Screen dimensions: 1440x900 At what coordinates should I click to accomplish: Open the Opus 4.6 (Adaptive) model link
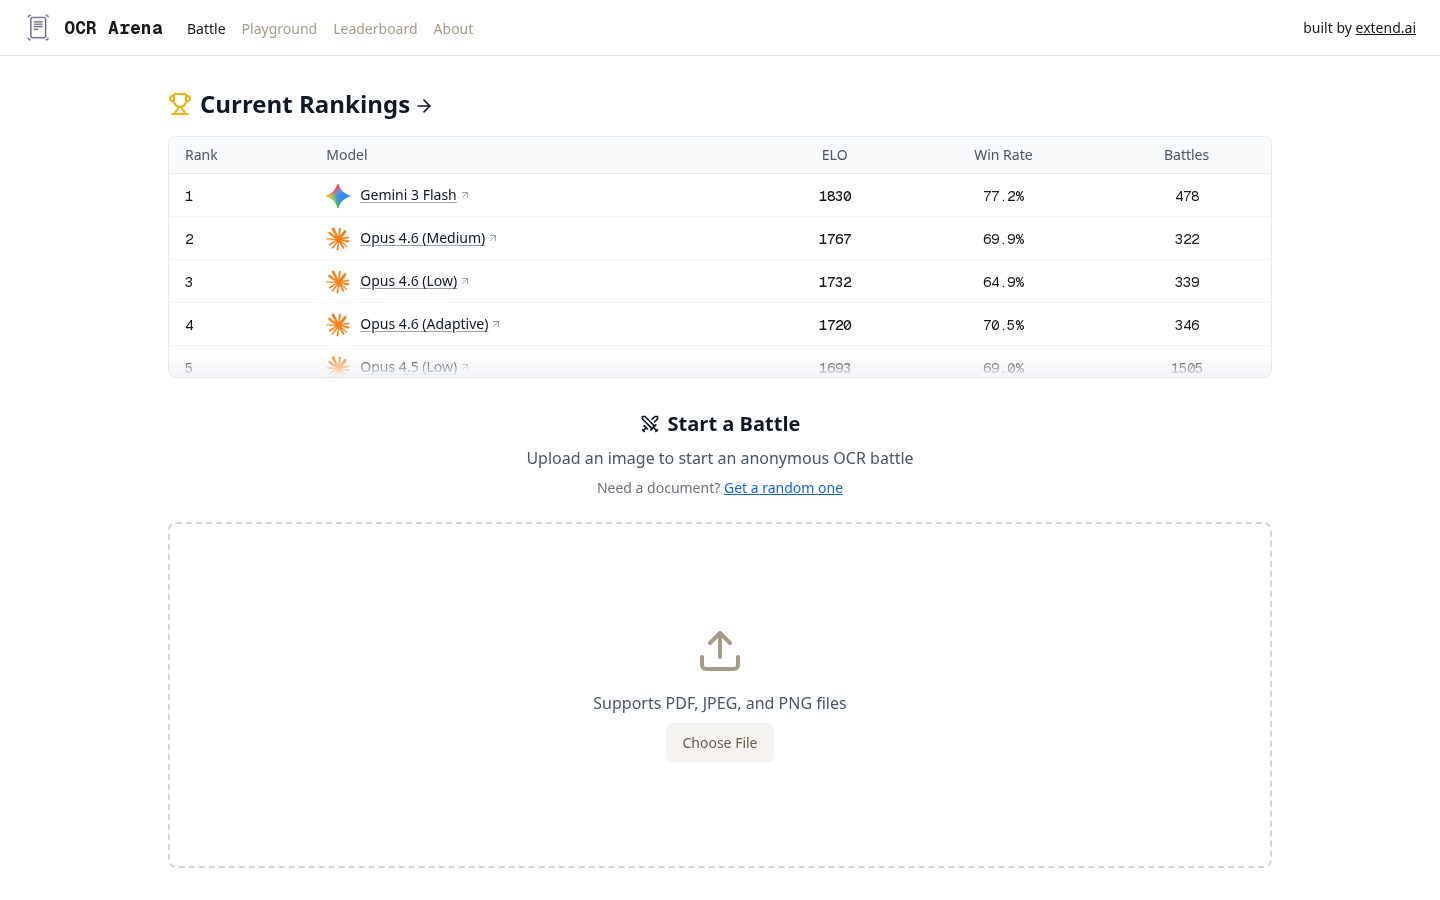pyautogui.click(x=424, y=324)
